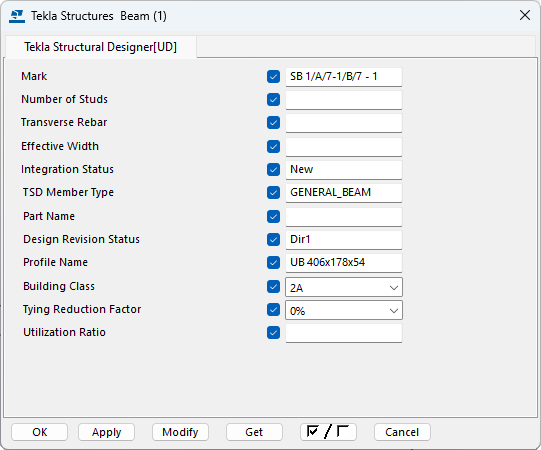Image resolution: width=541 pixels, height=450 pixels.
Task: Uncheck the Design Revision Status checkbox
Action: pyautogui.click(x=273, y=239)
